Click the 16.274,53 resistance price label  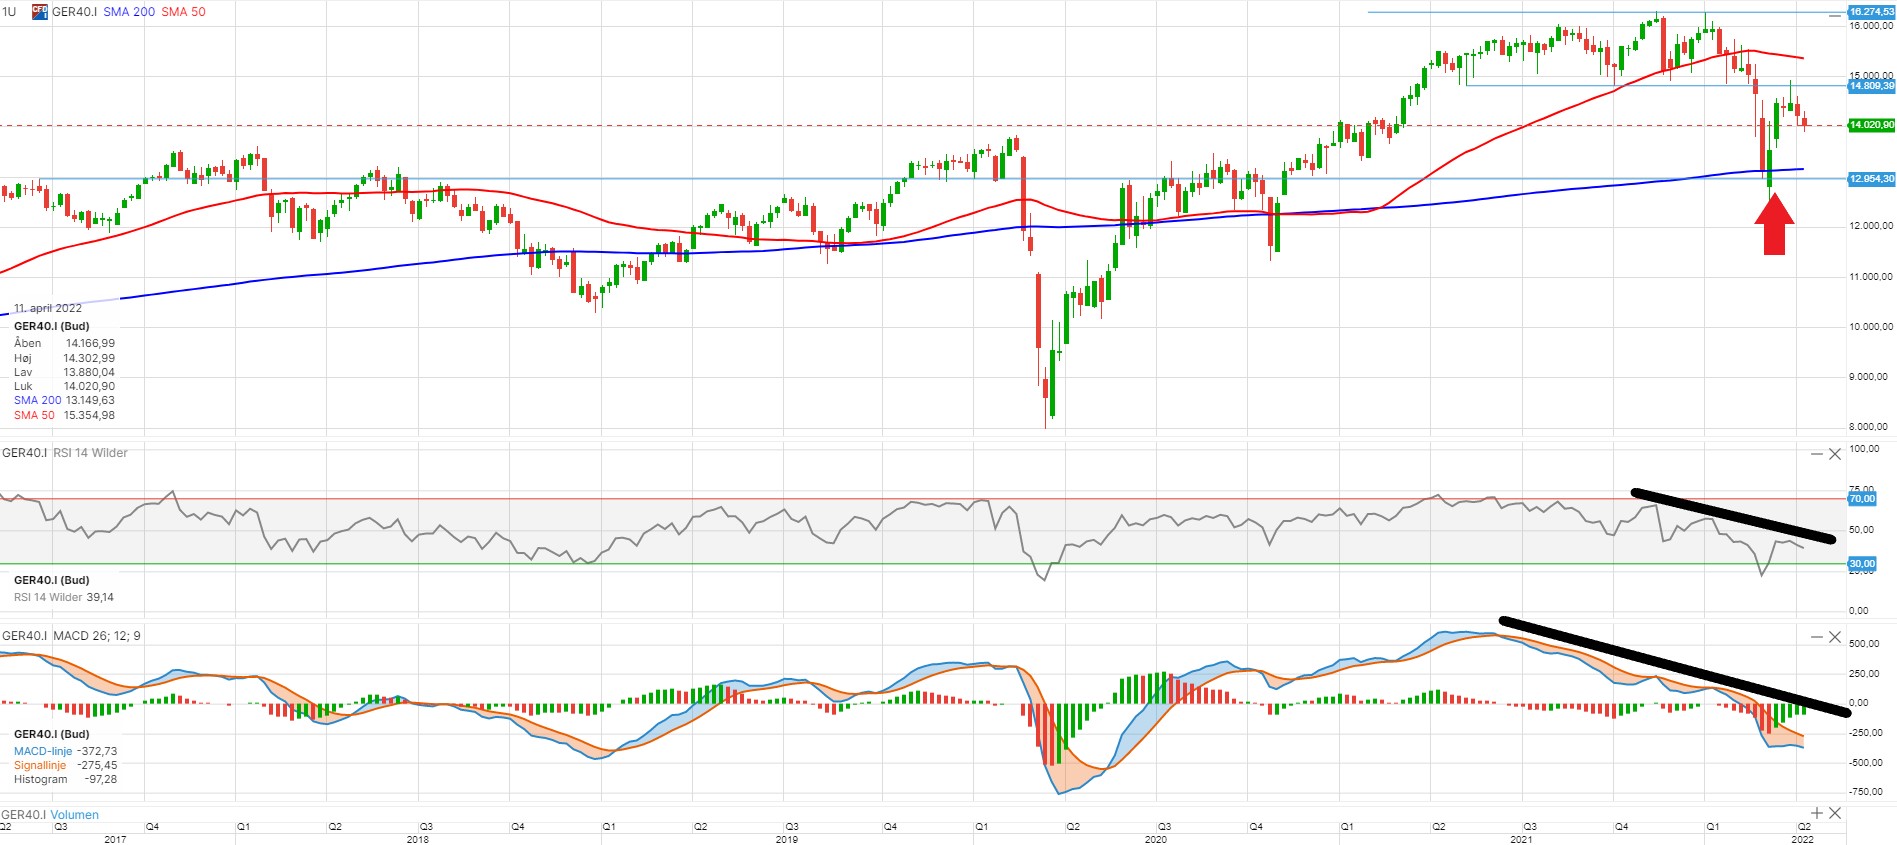click(1871, 12)
